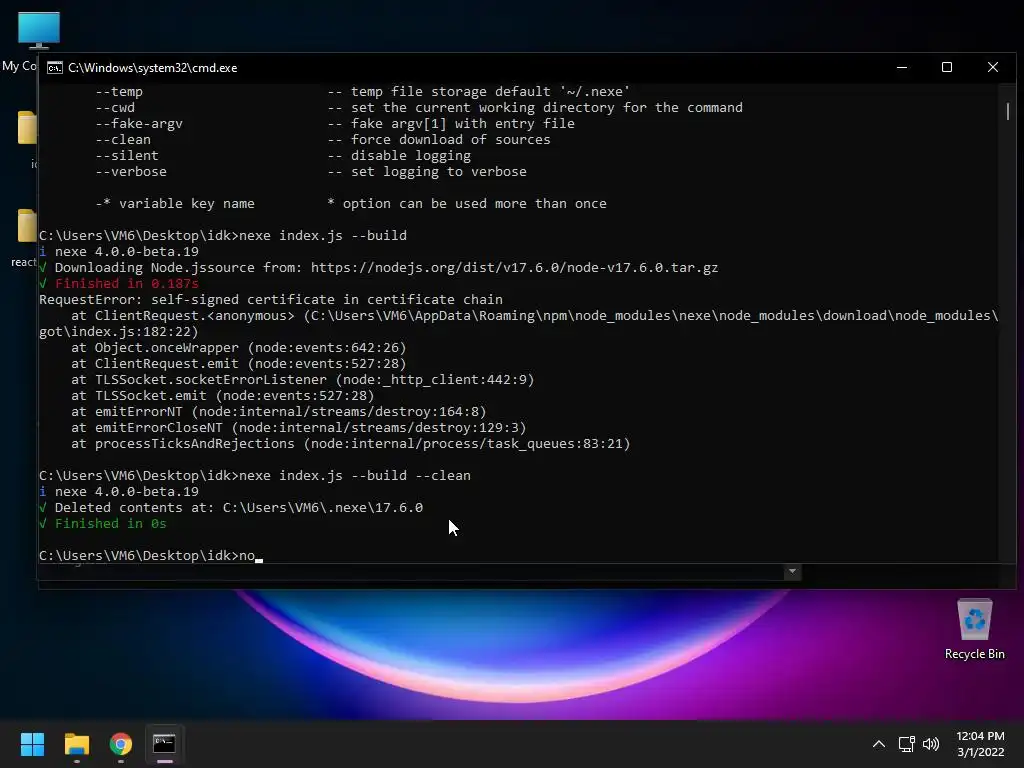
Task: Click the red 'Finished in 0.187s' text
Action: click(127, 283)
